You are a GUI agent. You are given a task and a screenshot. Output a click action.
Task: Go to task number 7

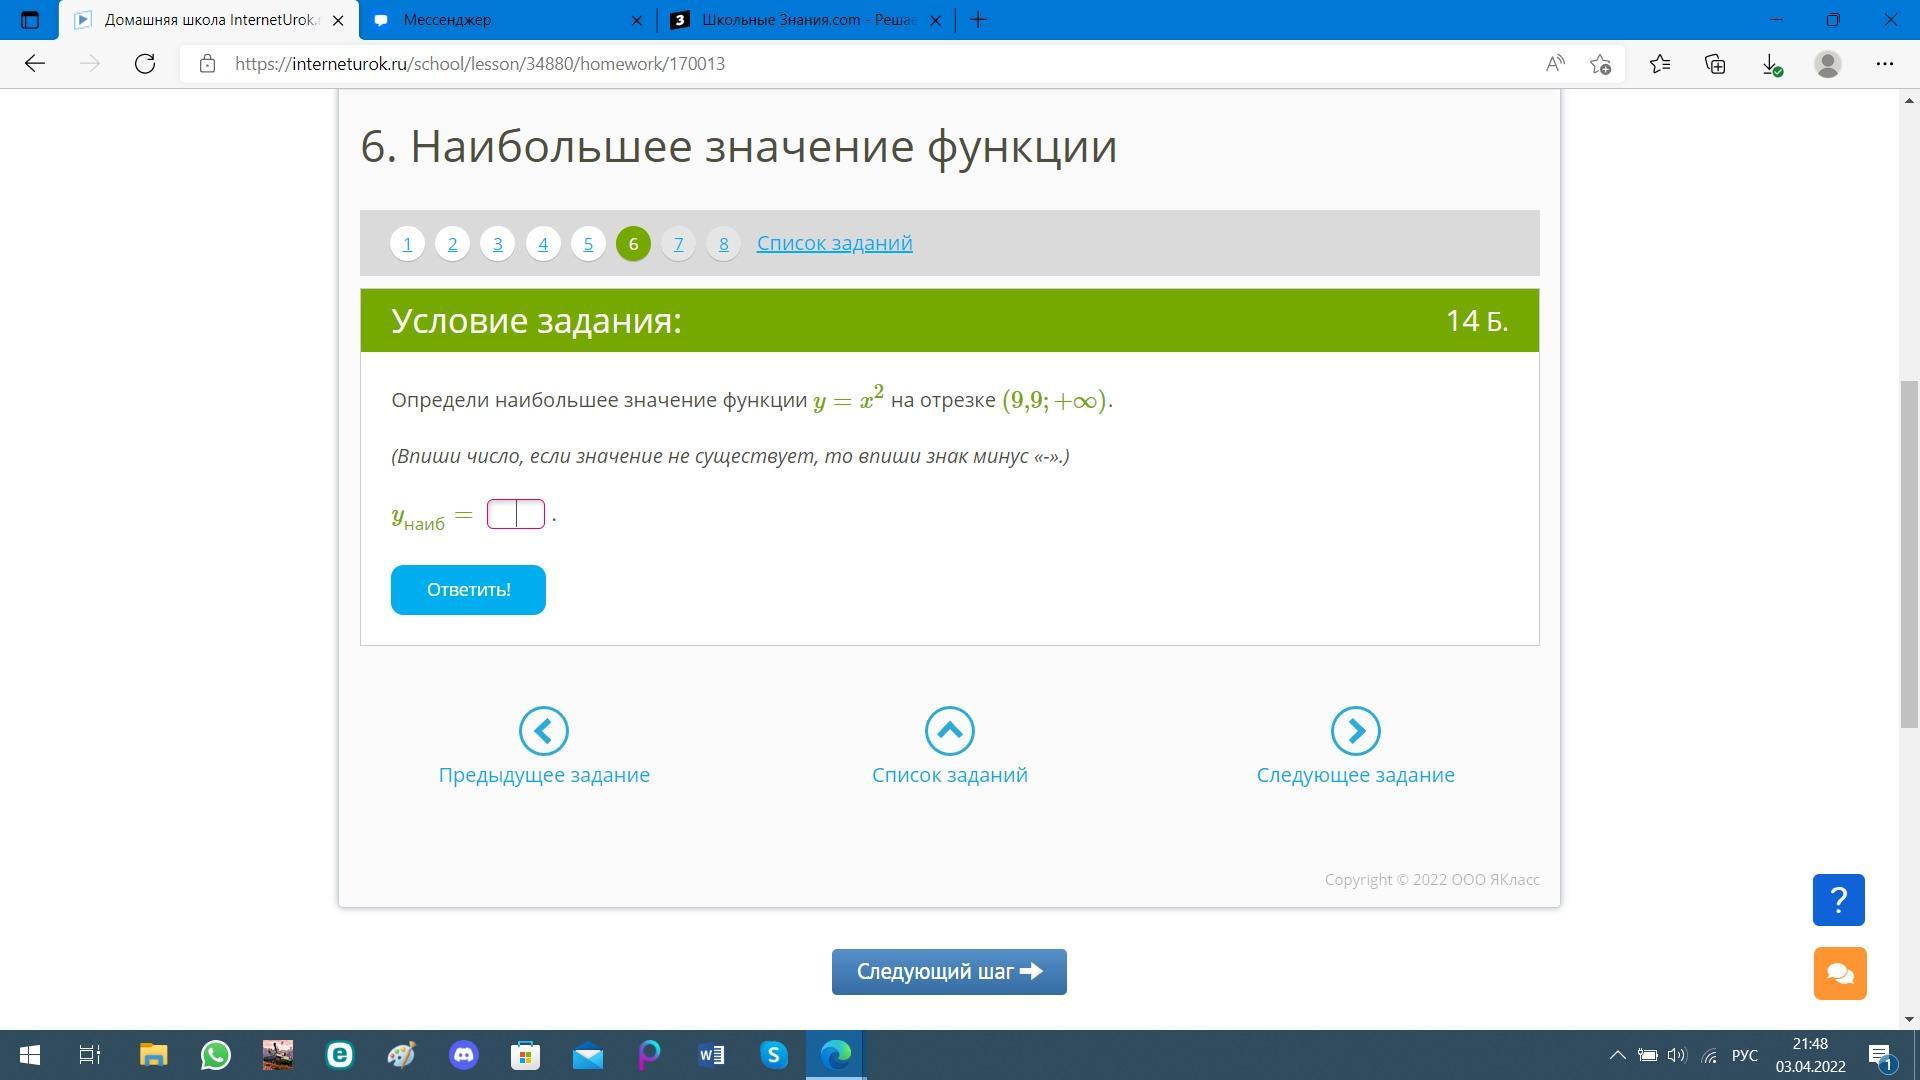pyautogui.click(x=678, y=244)
